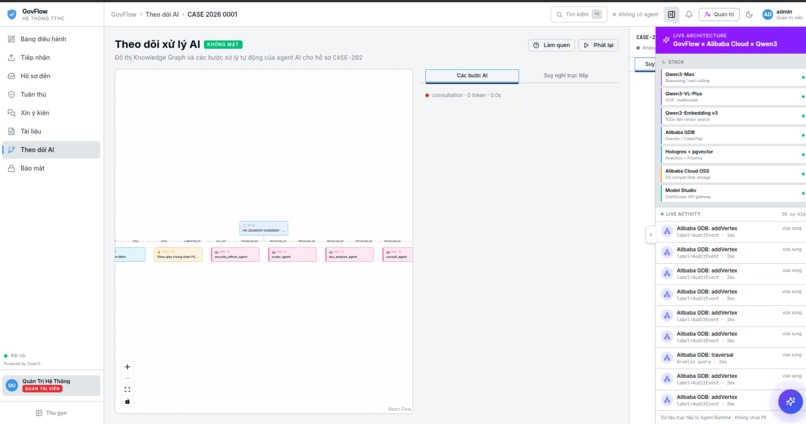The image size is (806, 424).
Task: Zoom in on the graph canvas
Action: click(127, 367)
